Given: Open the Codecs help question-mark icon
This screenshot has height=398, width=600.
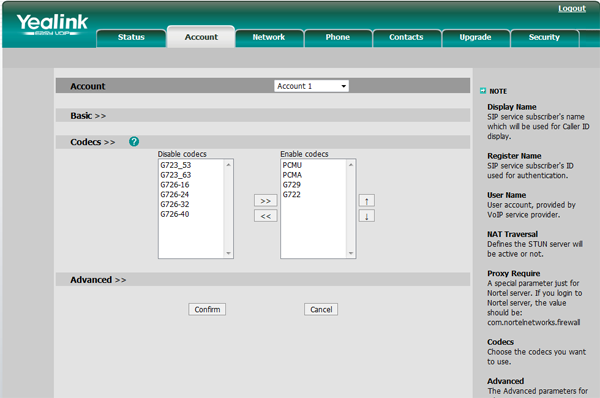Looking at the screenshot, I should click(134, 142).
